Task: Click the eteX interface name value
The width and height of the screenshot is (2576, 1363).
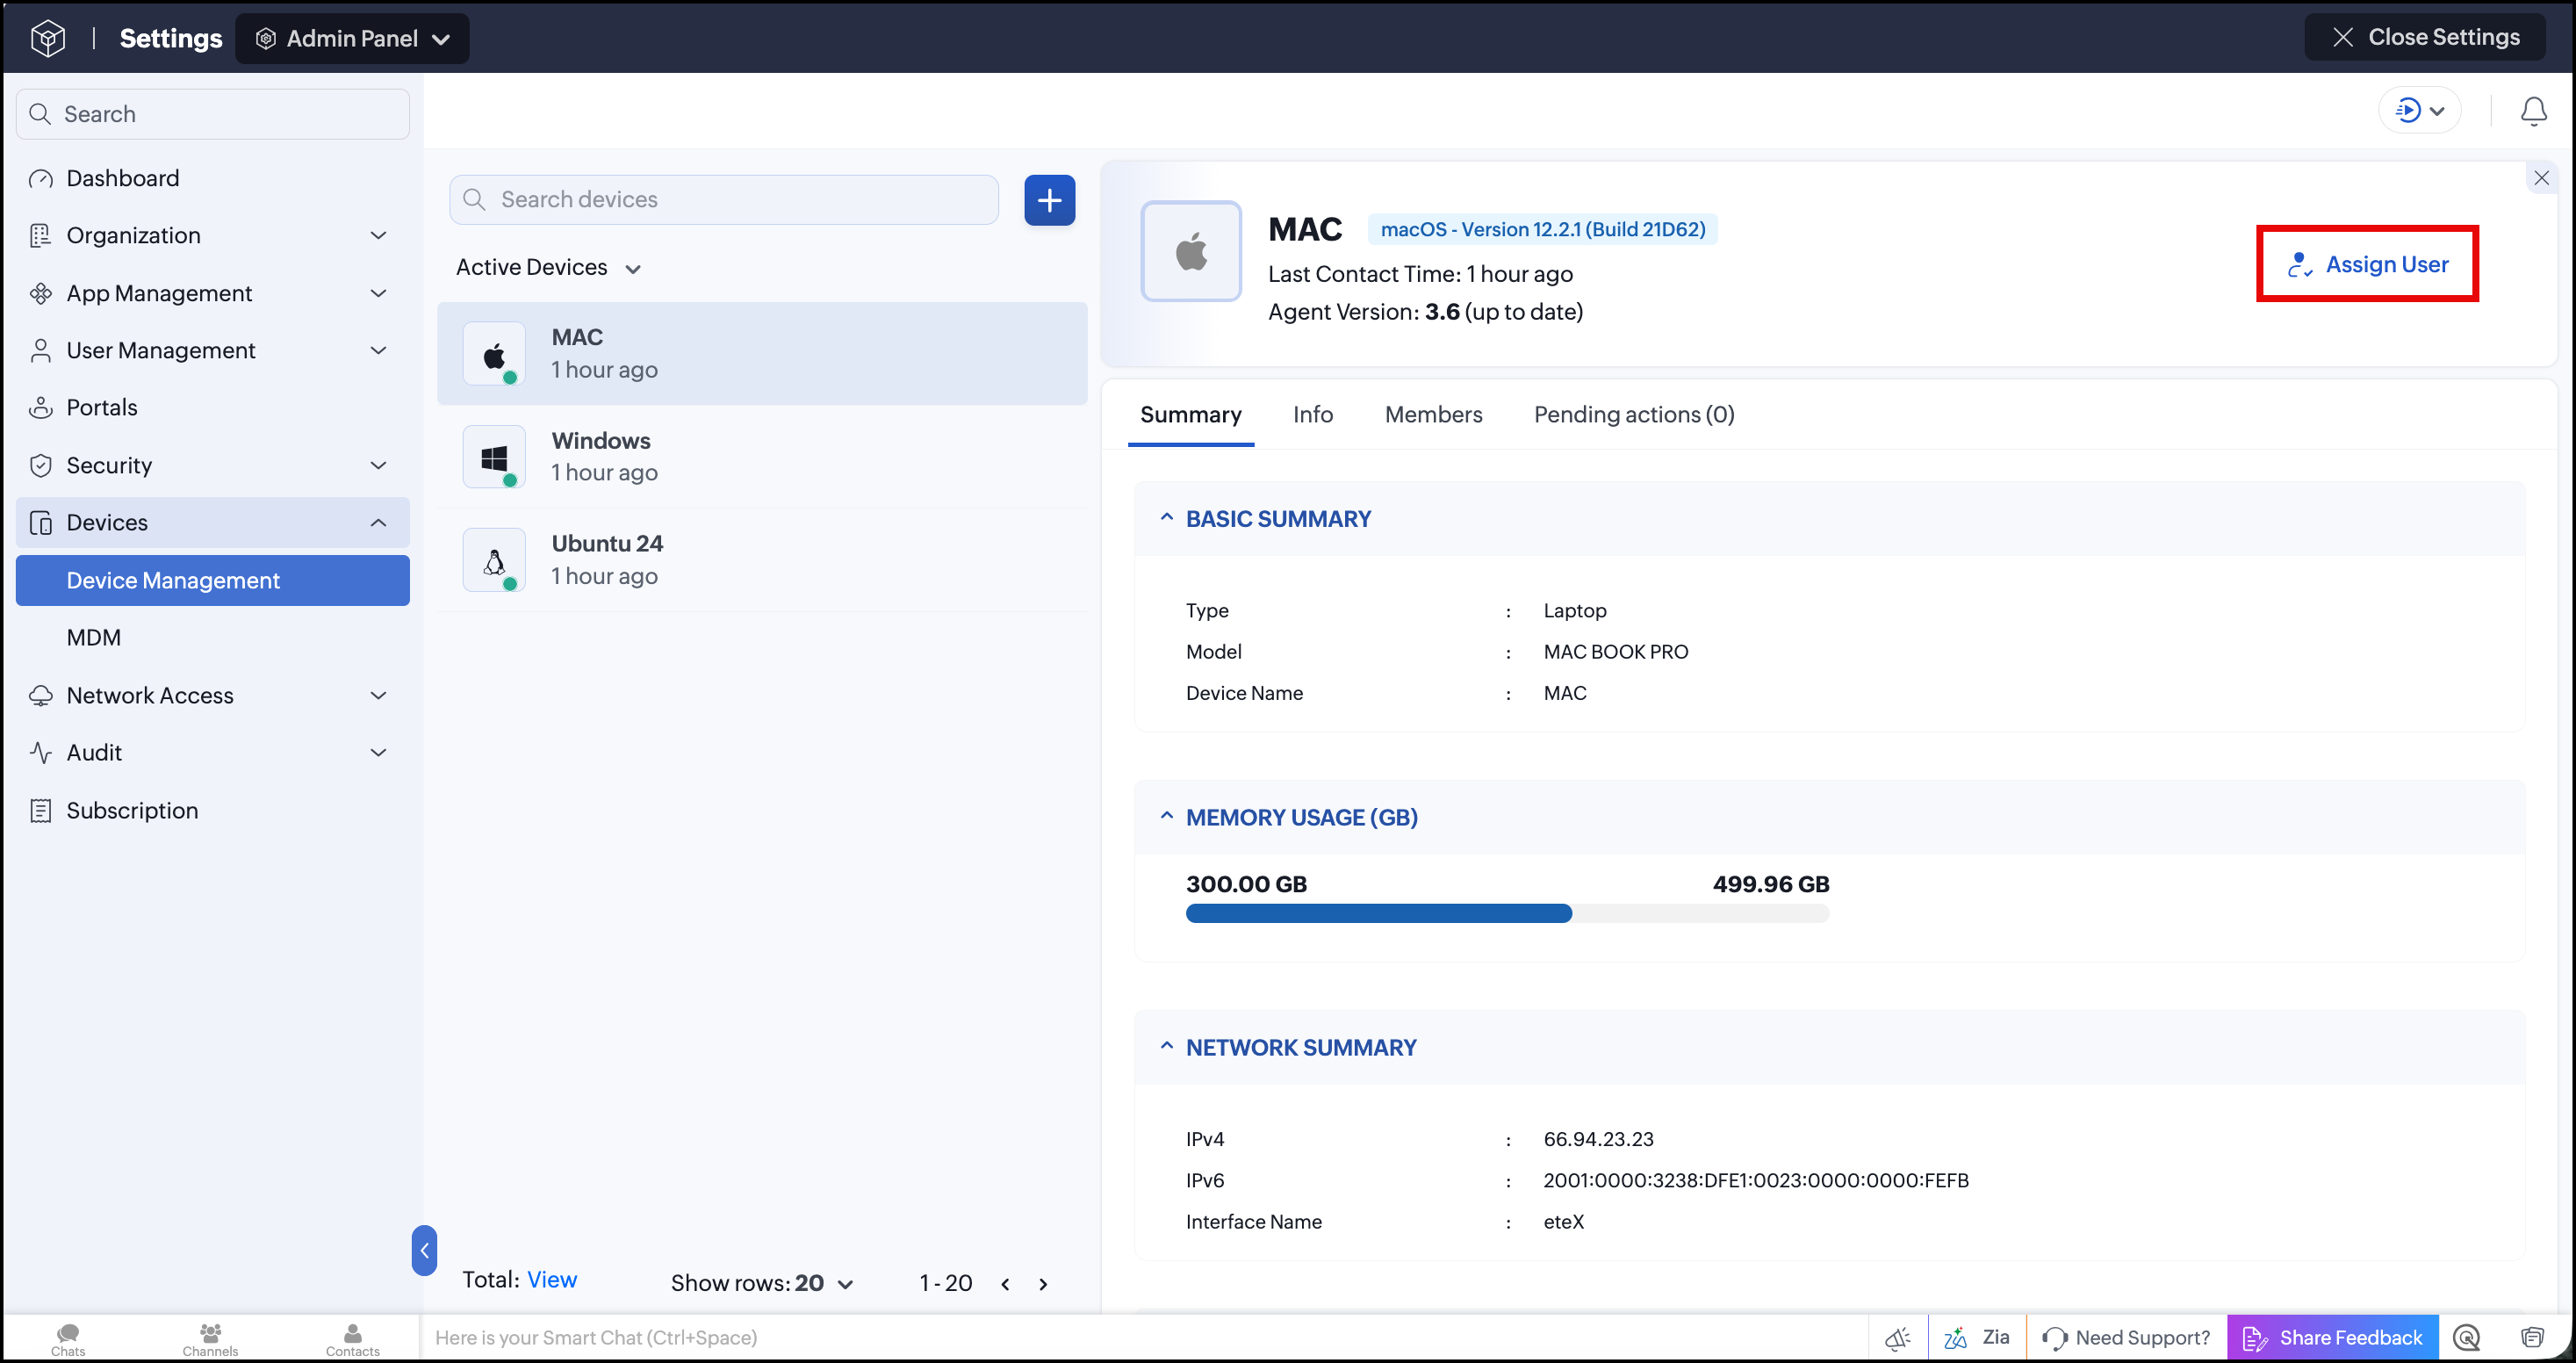Action: point(1563,1222)
